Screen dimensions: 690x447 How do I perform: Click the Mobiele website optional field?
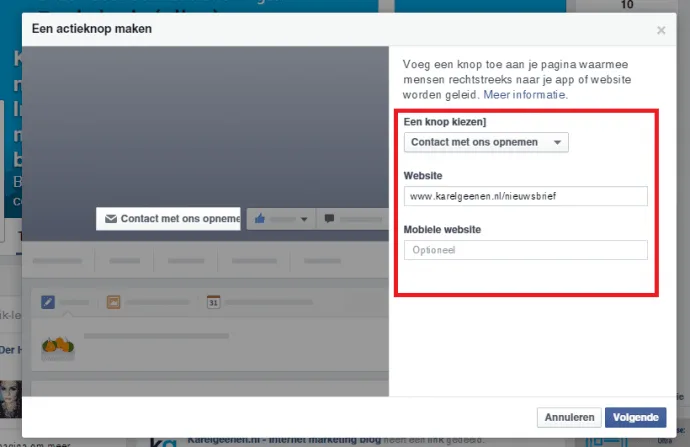point(525,250)
